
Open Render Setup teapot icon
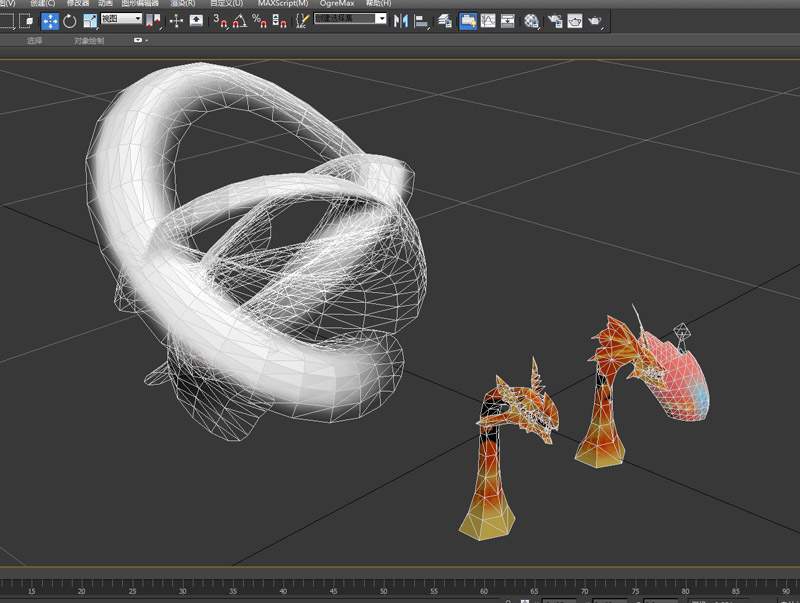pyautogui.click(x=555, y=20)
